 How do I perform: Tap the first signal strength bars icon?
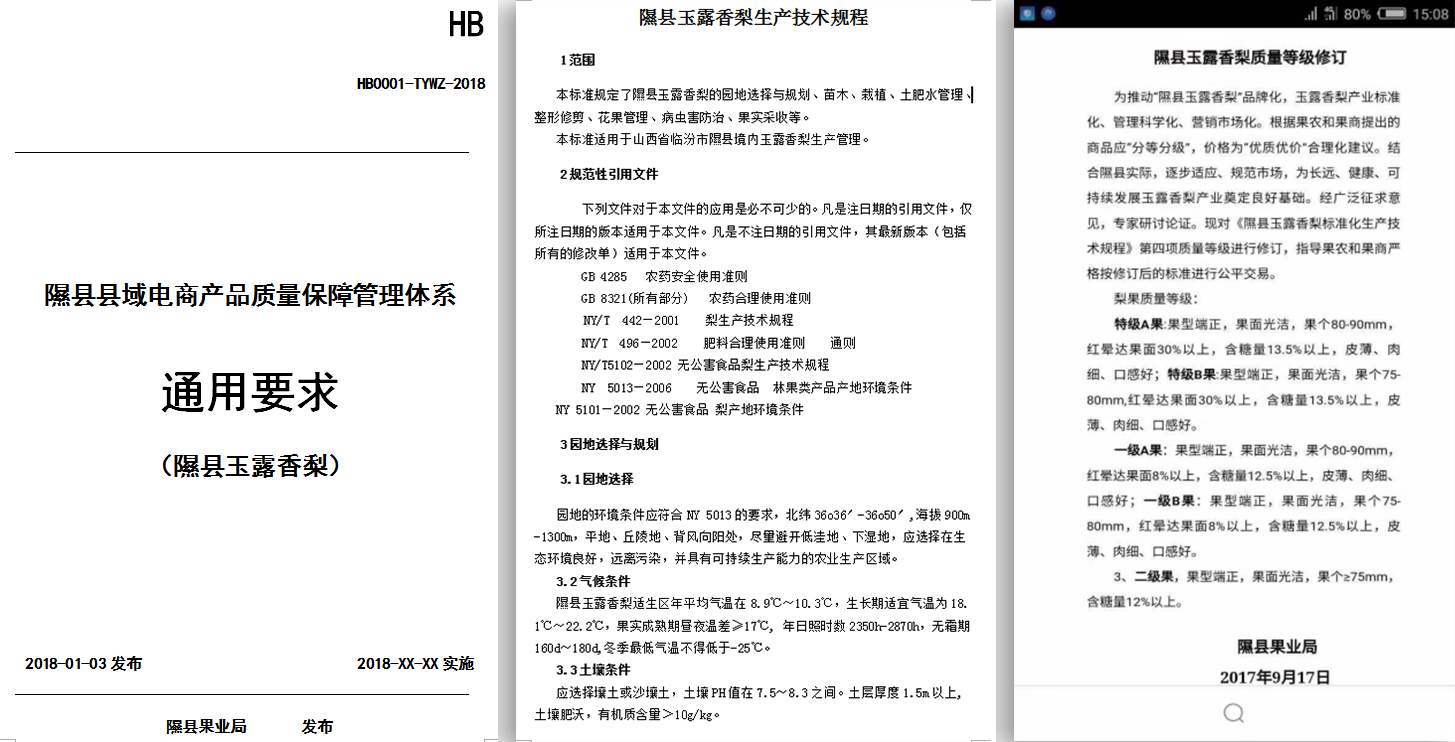1311,14
